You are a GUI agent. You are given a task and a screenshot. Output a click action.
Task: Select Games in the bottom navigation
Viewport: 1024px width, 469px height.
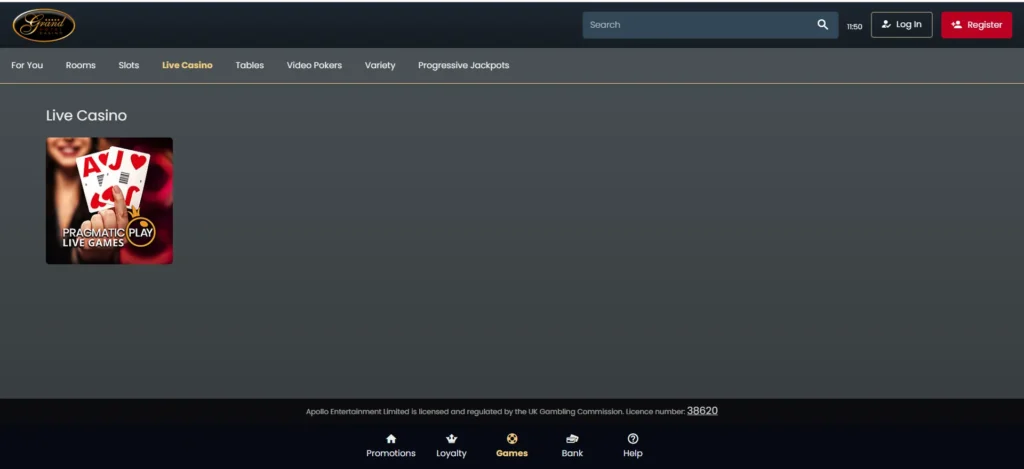512,445
